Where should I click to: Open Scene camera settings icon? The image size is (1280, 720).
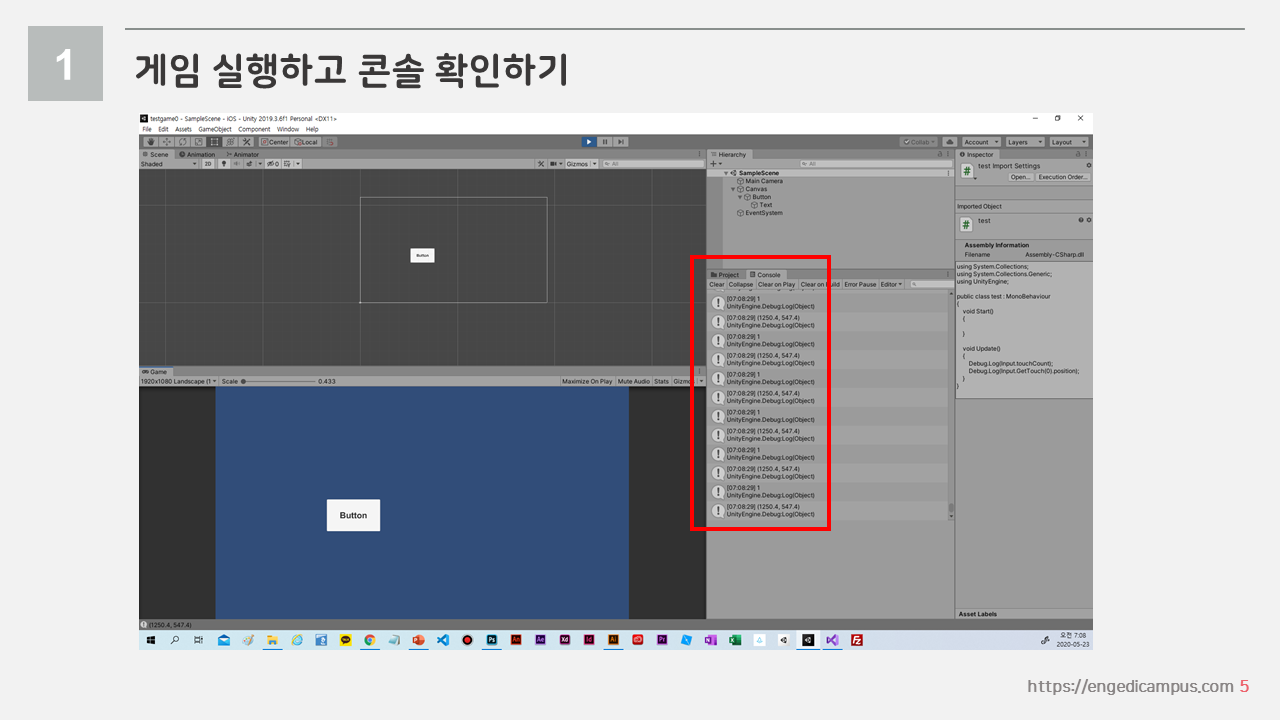coord(556,164)
